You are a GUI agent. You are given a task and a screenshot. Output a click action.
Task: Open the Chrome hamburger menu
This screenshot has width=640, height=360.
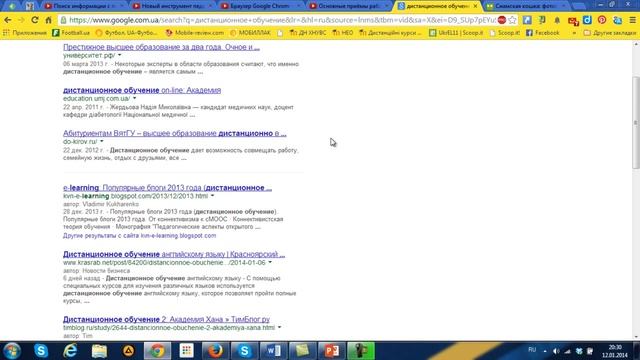632,20
